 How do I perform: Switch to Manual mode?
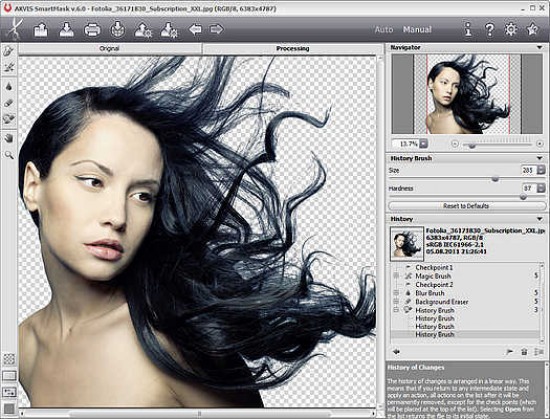(417, 29)
